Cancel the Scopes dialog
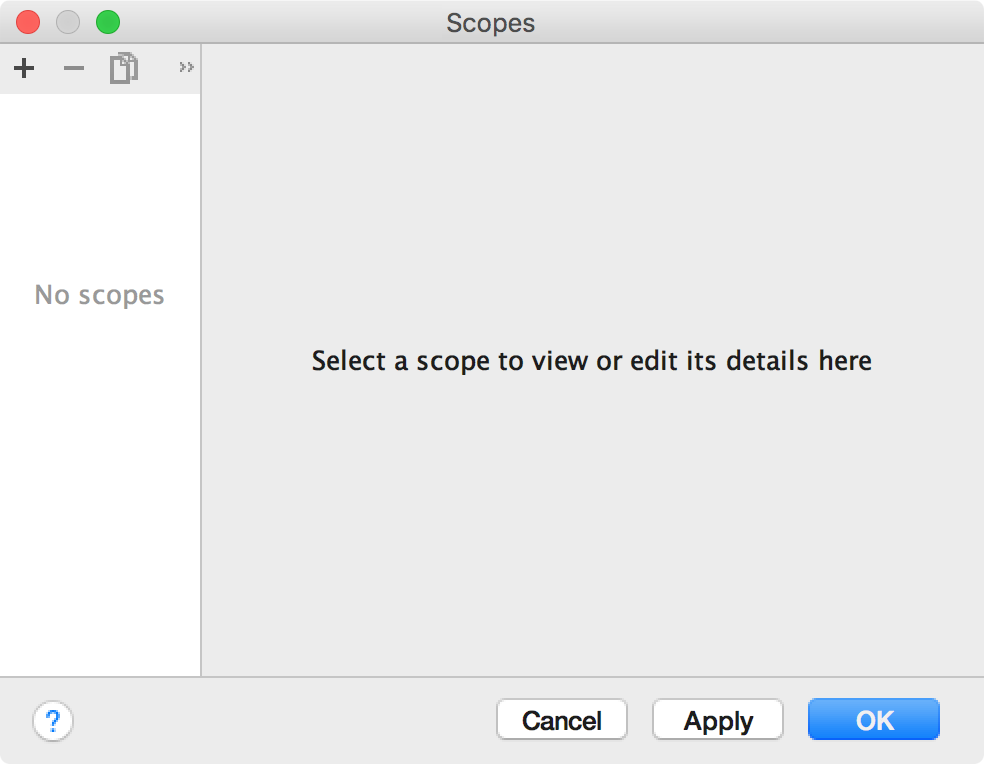 click(562, 720)
